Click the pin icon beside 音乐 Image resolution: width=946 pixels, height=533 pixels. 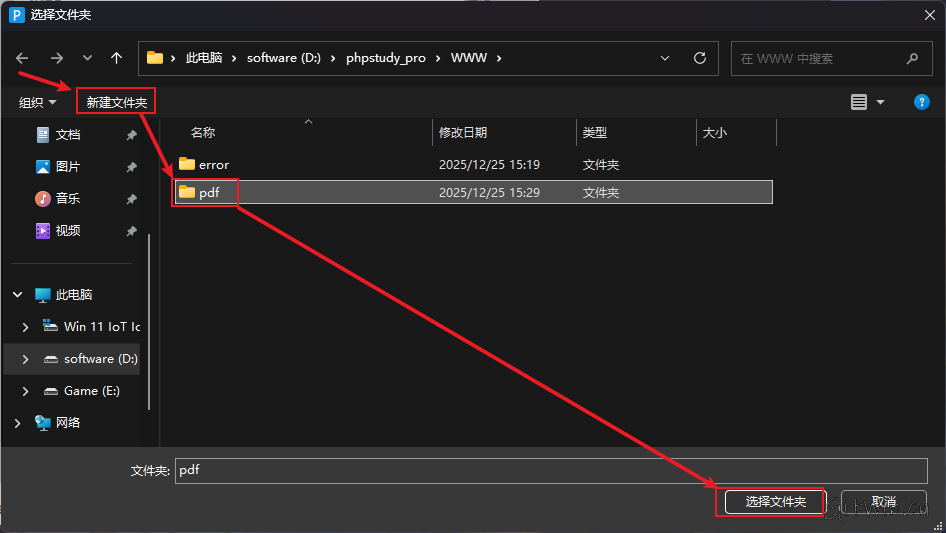point(132,199)
